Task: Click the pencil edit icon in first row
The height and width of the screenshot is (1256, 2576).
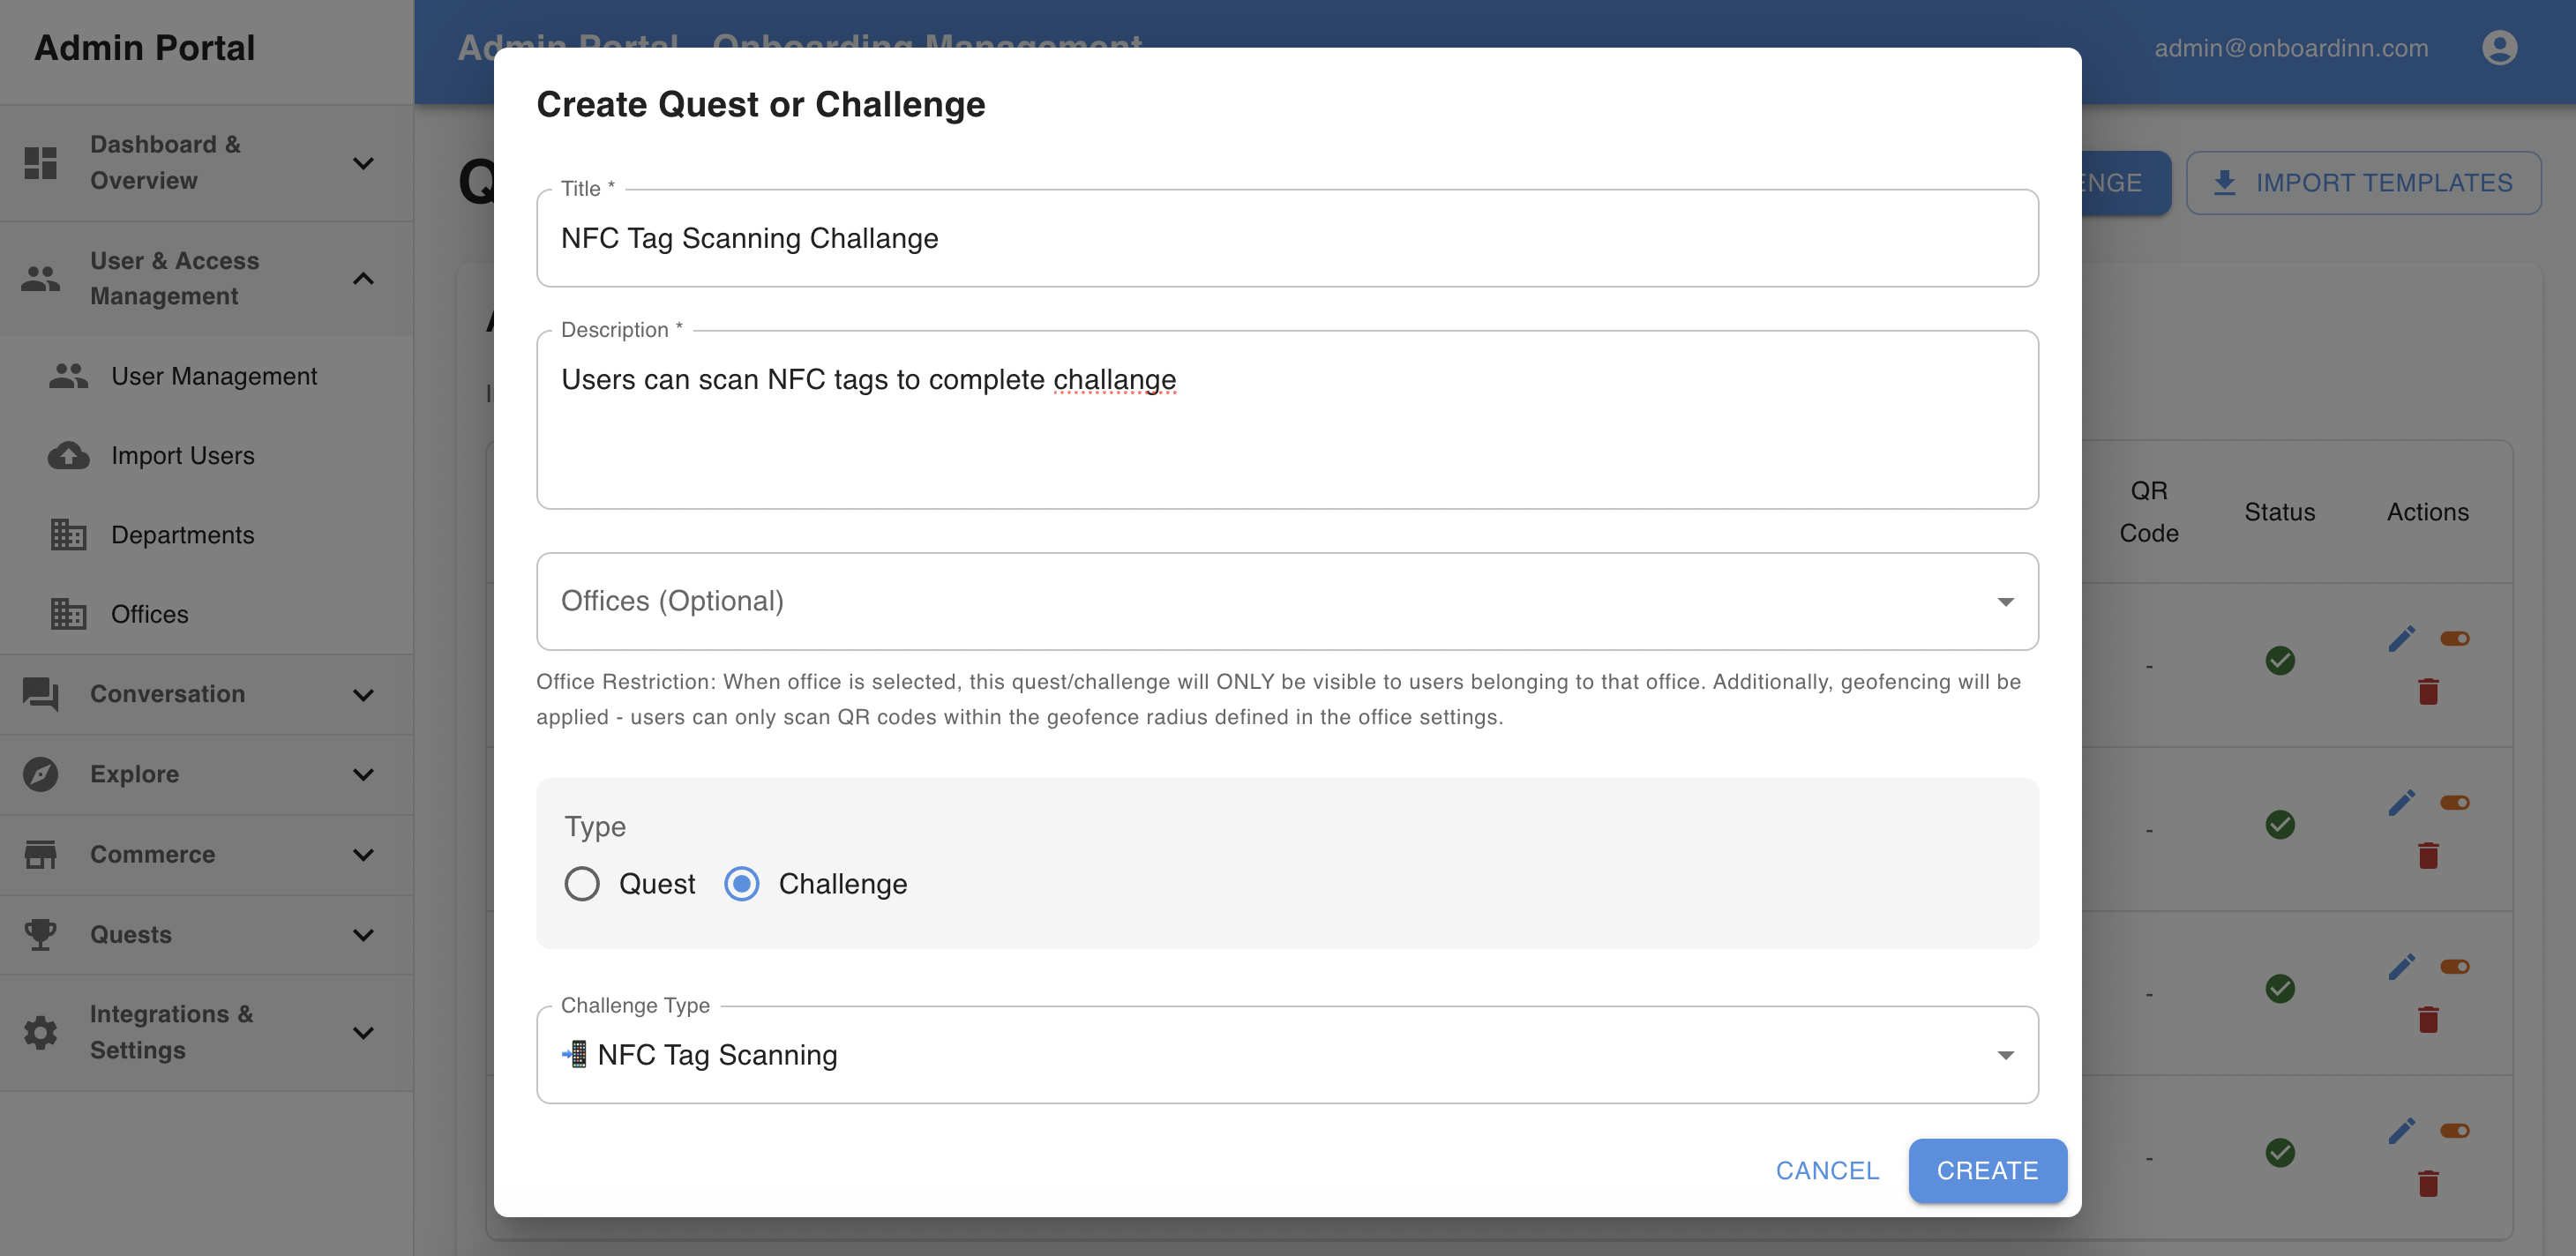Action: (2401, 639)
